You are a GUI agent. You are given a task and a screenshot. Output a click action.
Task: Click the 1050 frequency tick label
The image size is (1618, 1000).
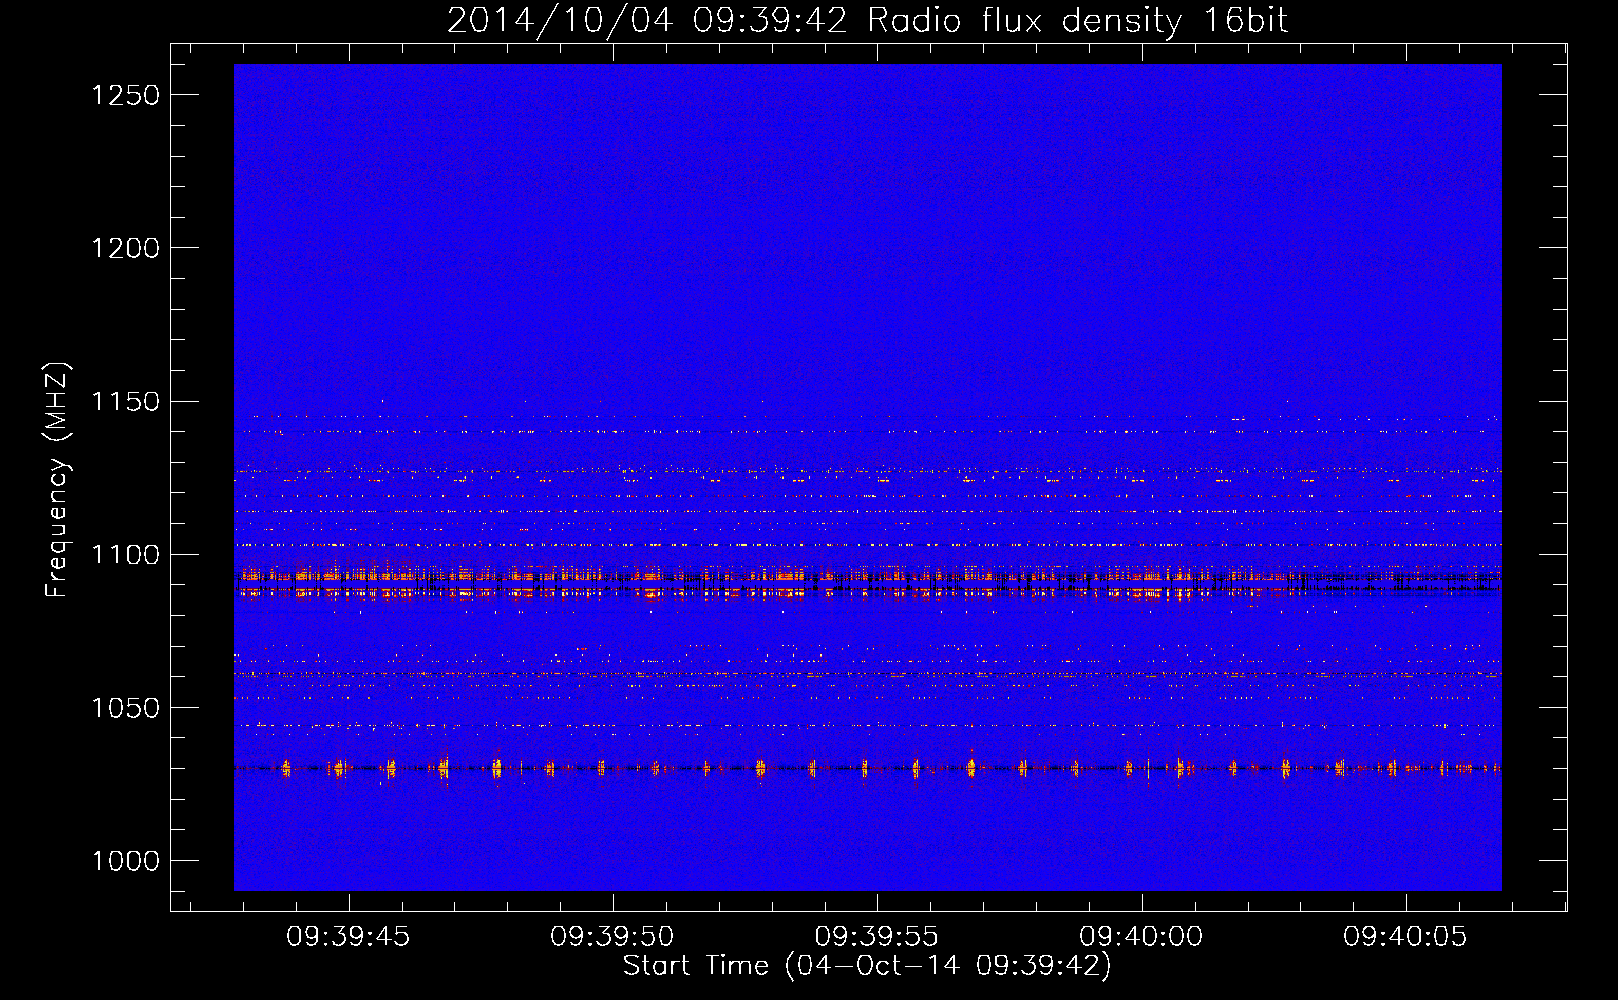(125, 708)
